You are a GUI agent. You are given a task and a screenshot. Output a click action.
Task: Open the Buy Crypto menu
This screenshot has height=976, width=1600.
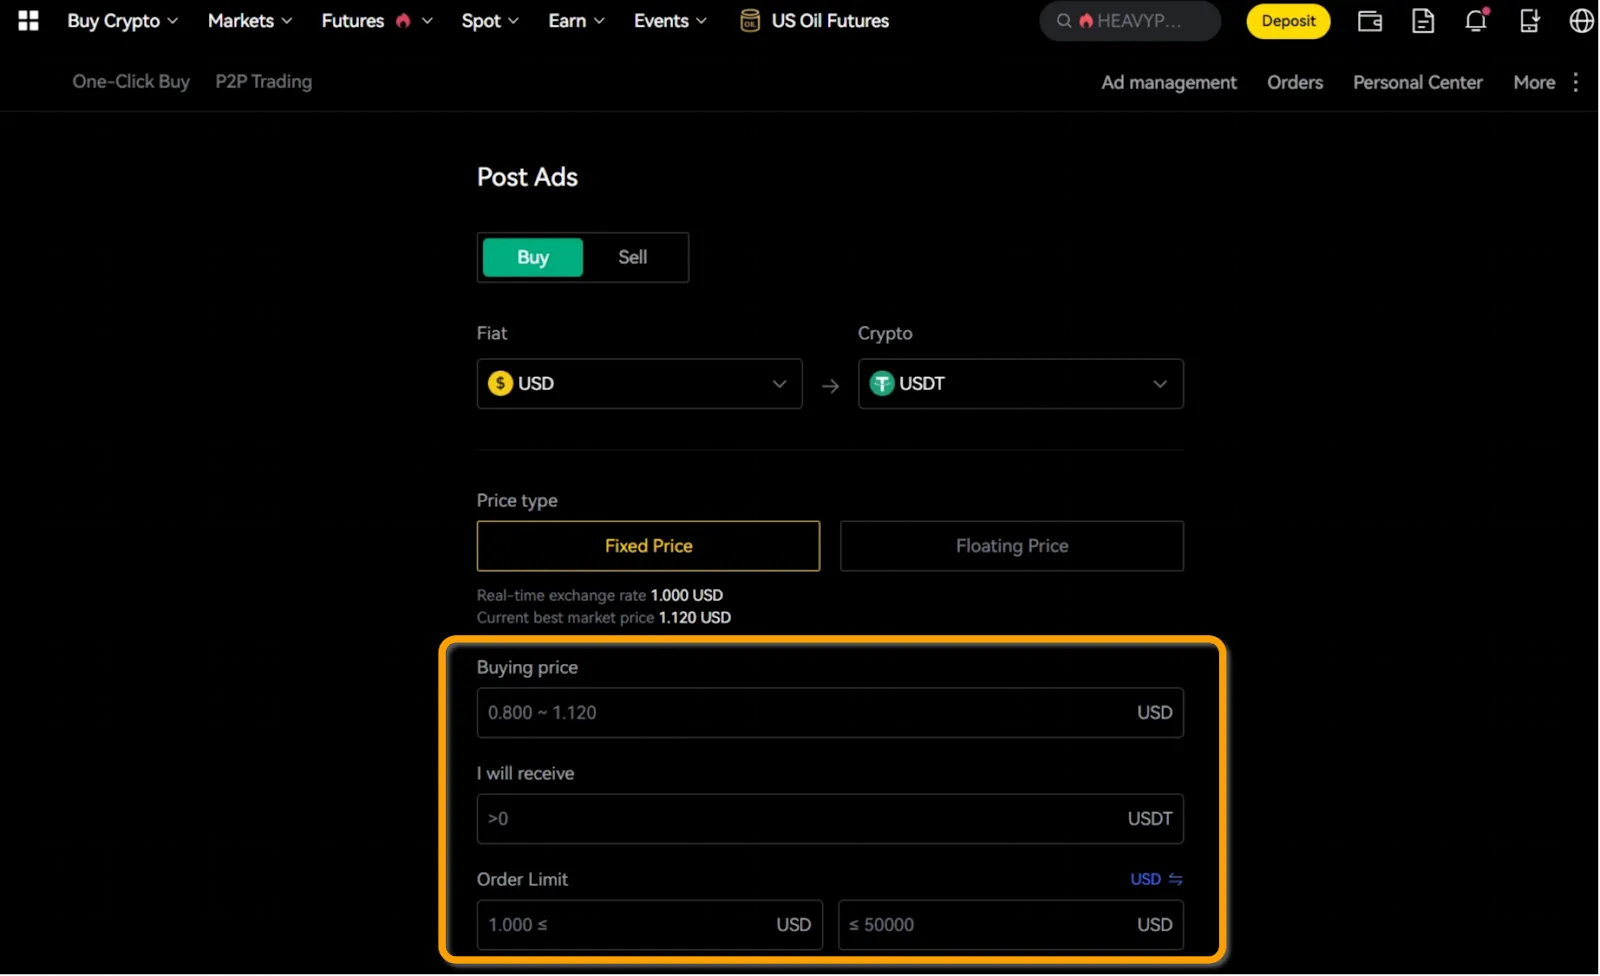(x=122, y=21)
